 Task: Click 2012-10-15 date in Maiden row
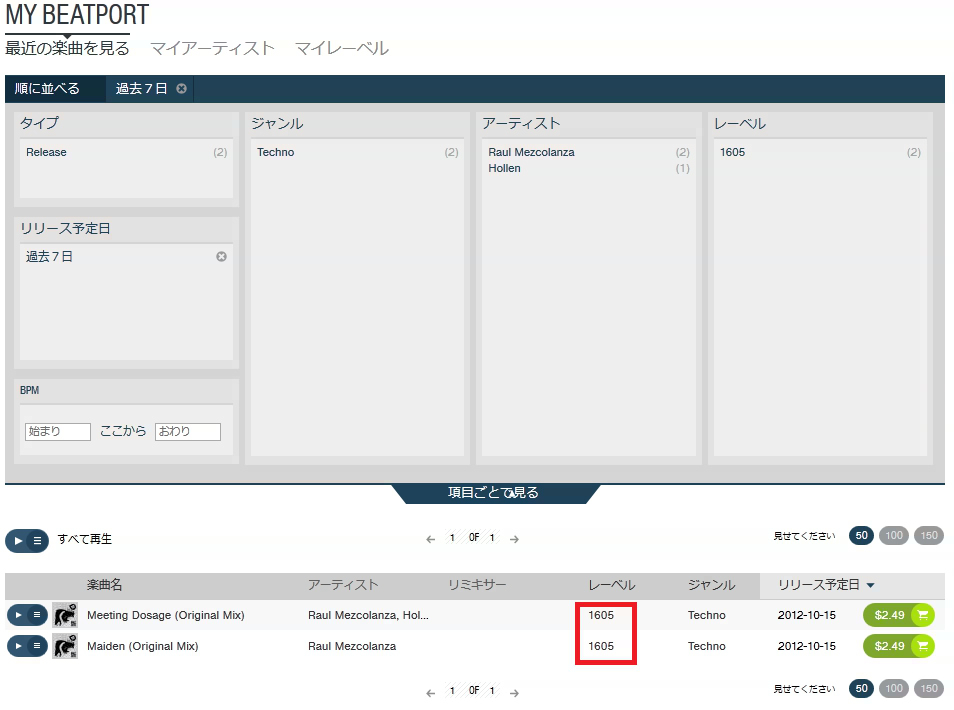[807, 646]
